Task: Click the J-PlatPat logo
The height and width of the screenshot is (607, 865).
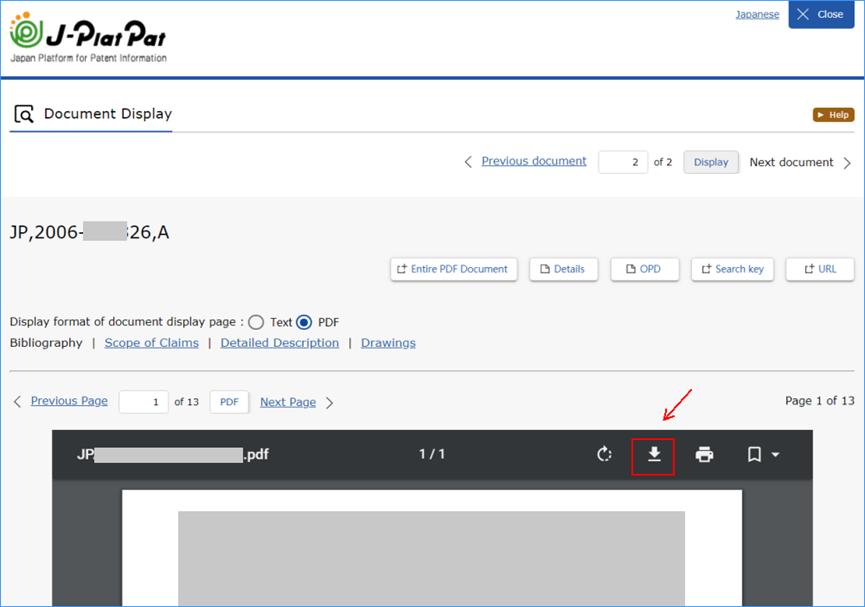Action: (x=88, y=38)
